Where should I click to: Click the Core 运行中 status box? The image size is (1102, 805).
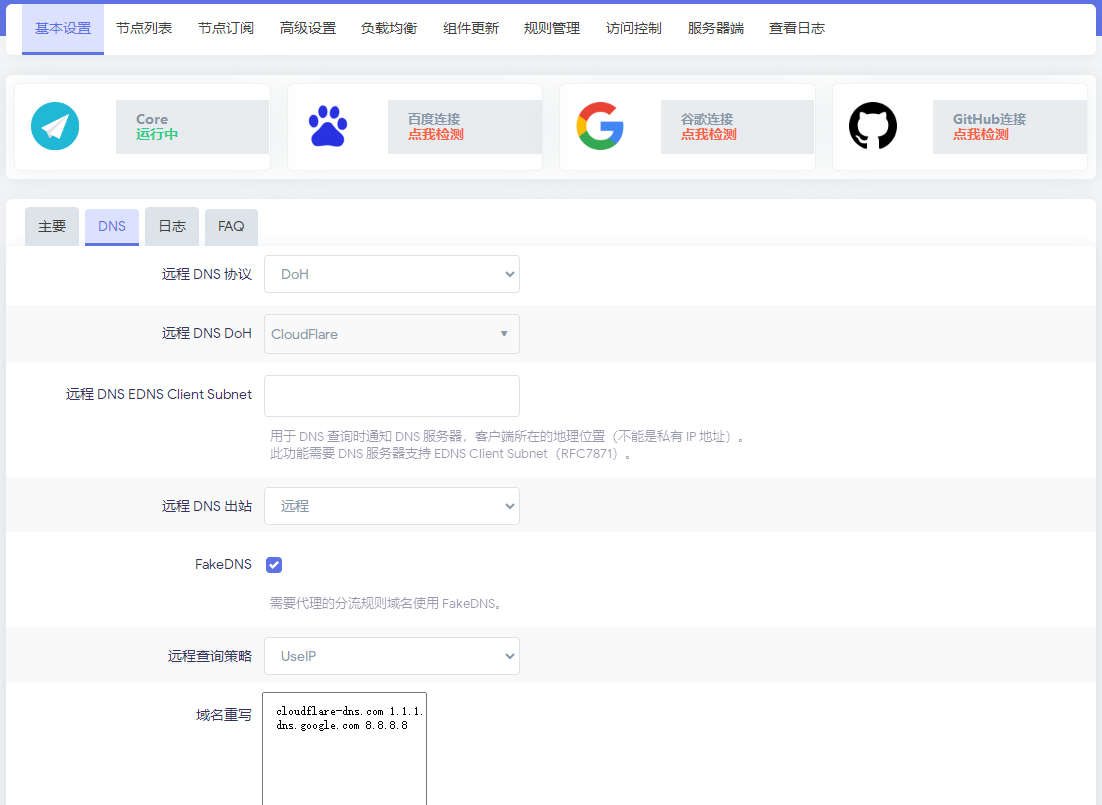coord(193,127)
